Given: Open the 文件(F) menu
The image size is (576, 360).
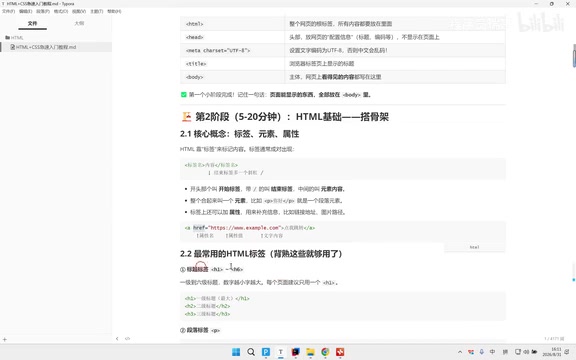Looking at the screenshot, I should click(8, 11).
